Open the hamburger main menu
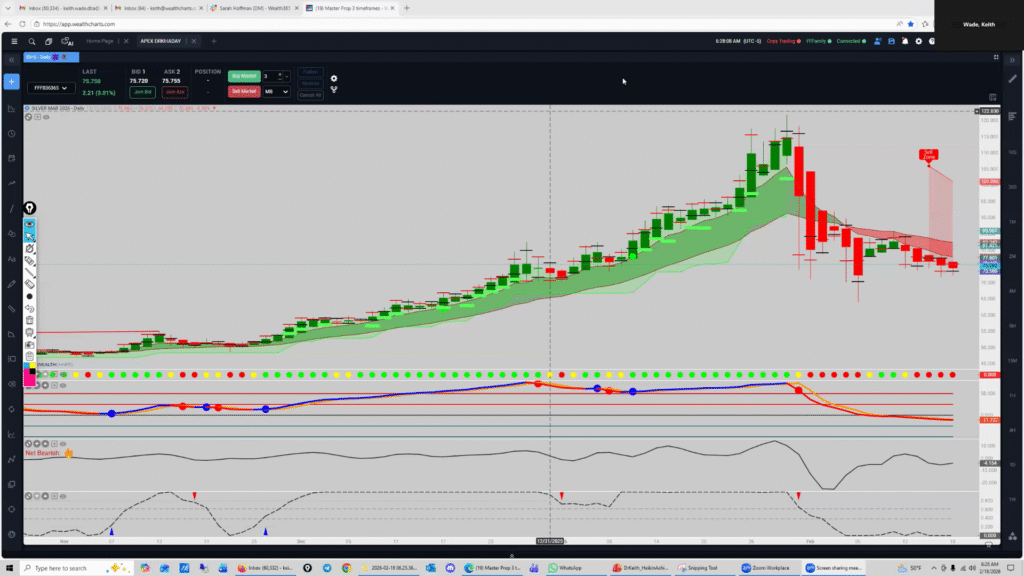This screenshot has height=576, width=1024. coord(14,41)
